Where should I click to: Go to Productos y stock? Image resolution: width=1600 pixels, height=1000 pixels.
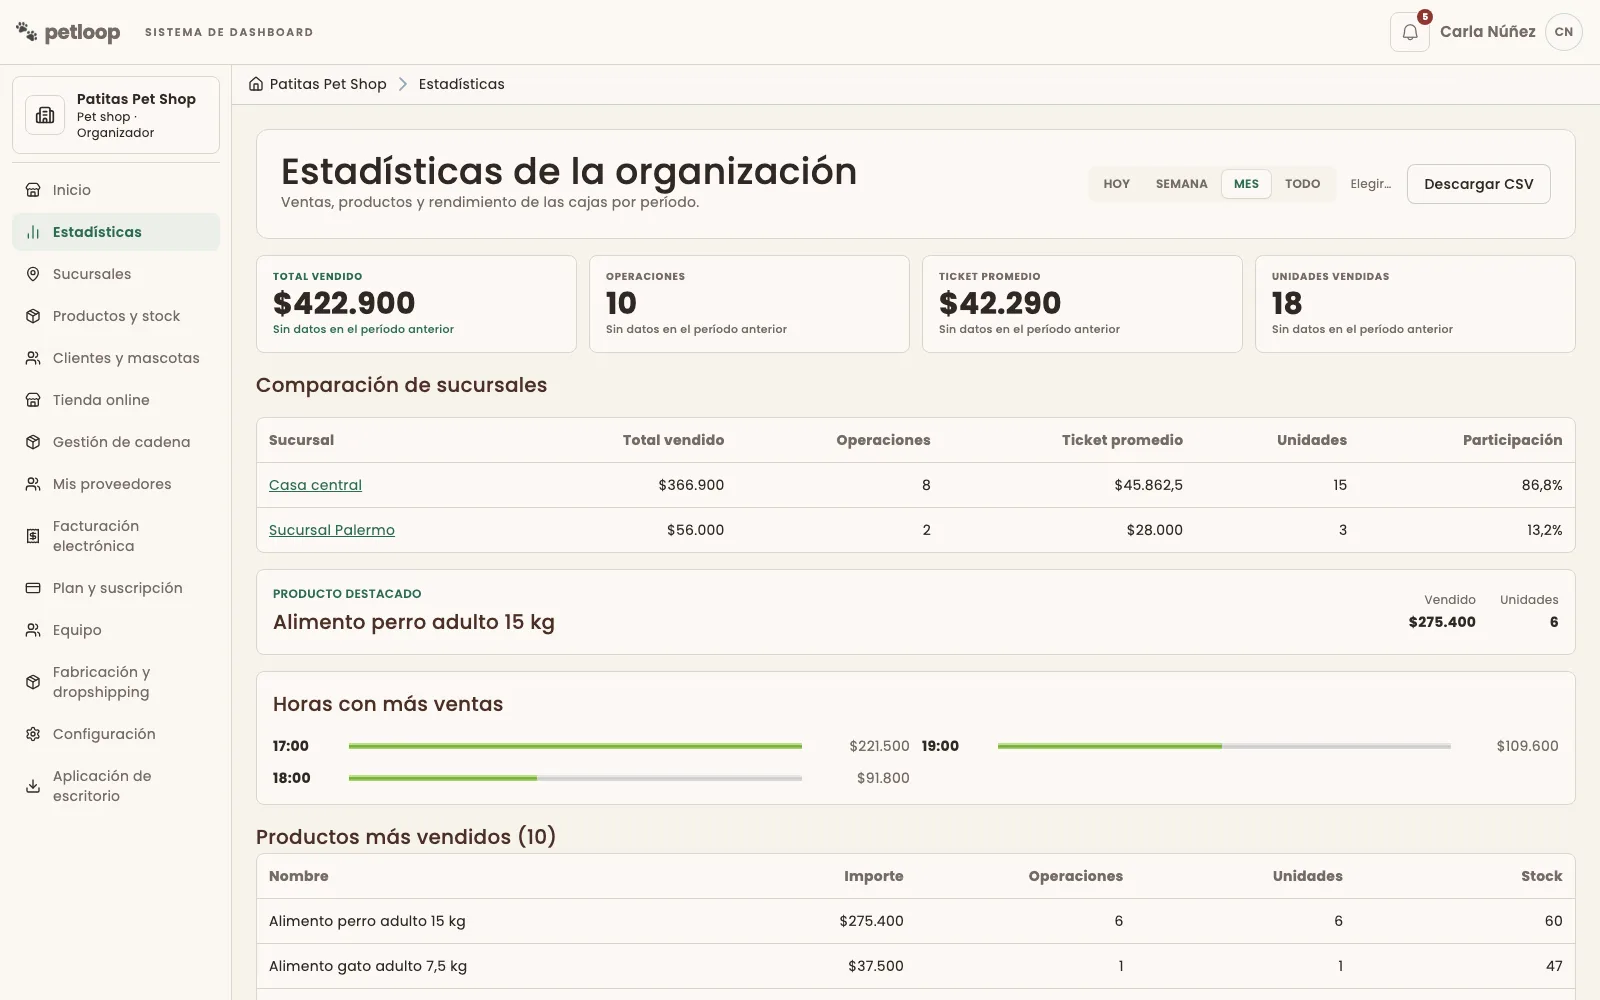pos(116,316)
